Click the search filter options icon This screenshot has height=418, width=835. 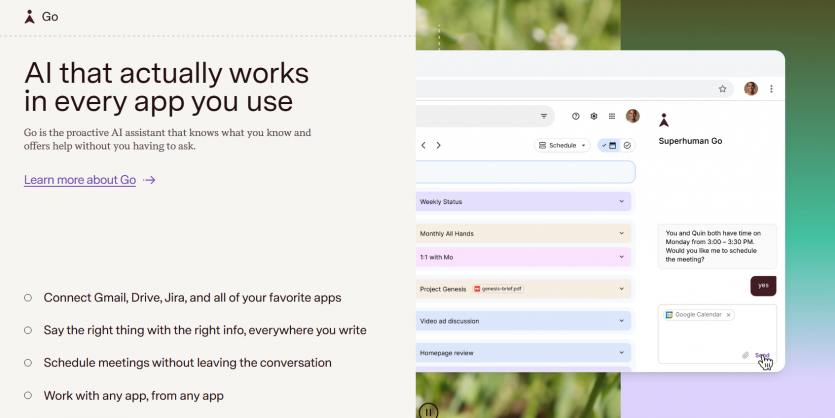pyautogui.click(x=544, y=116)
